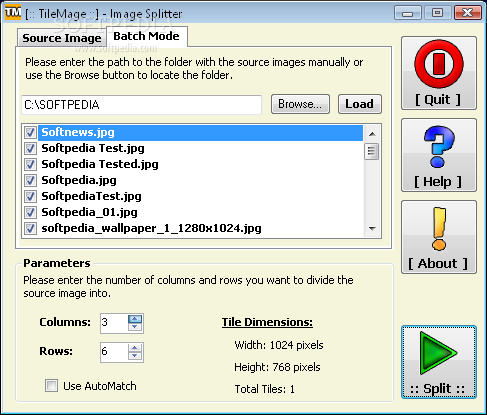Select the SoftpediaTest.jpg file name
This screenshot has height=415, width=487.
91,196
